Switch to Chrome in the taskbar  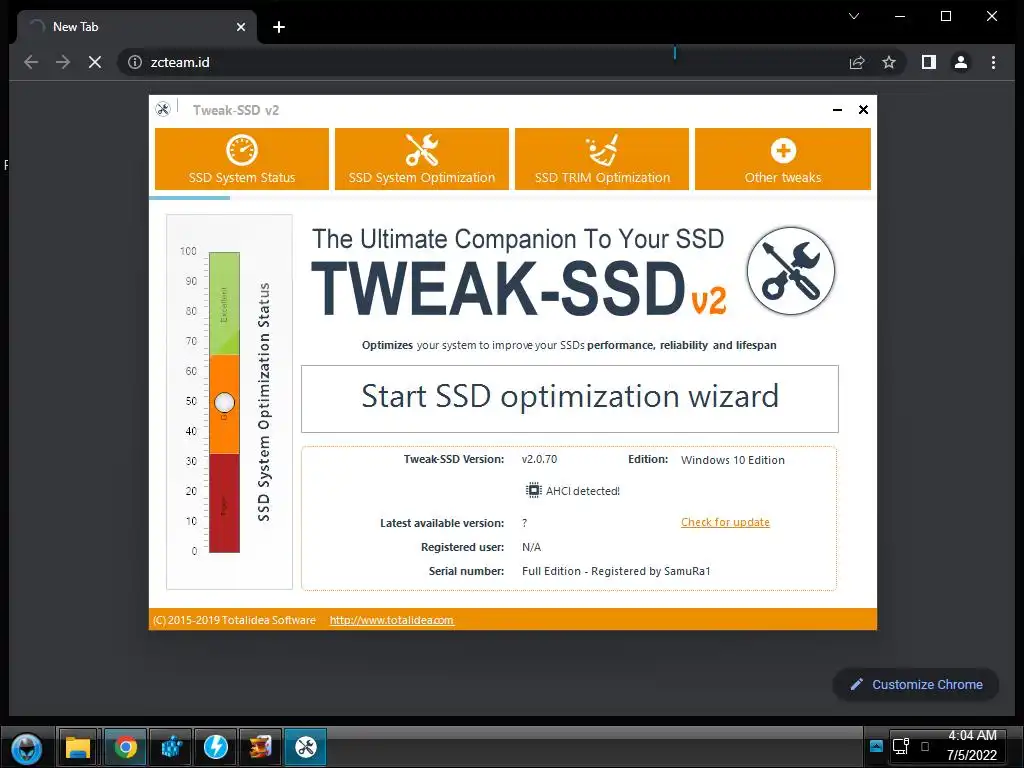click(x=125, y=747)
